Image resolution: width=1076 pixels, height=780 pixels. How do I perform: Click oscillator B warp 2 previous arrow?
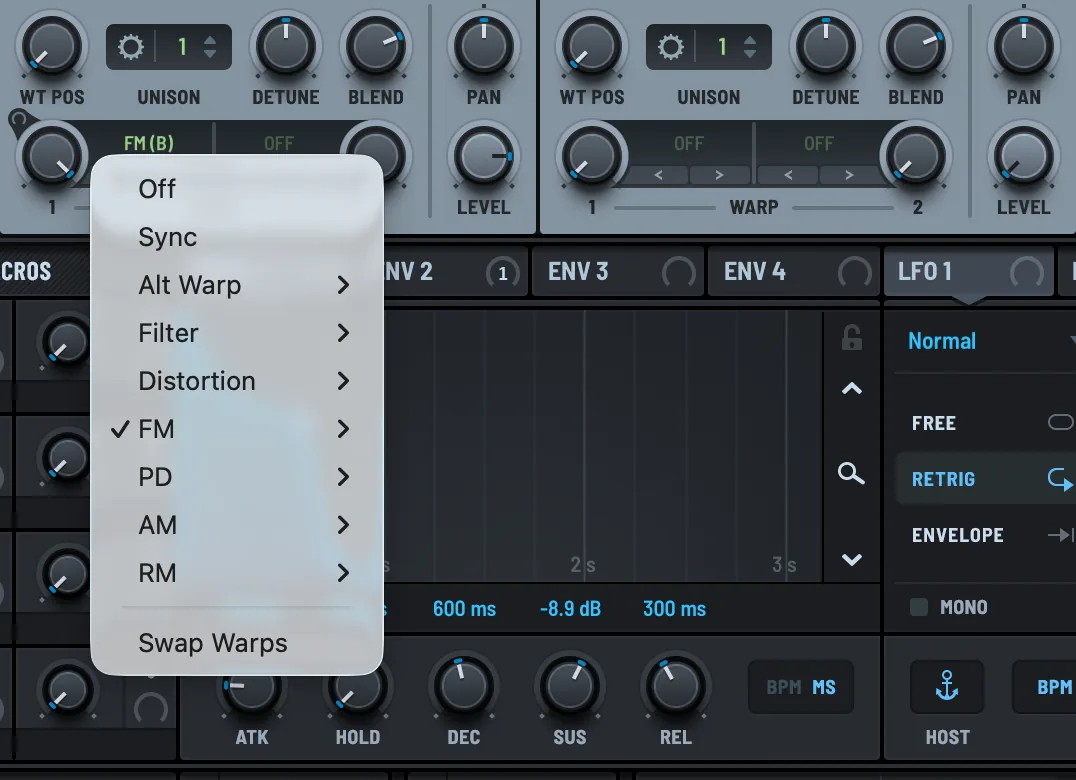tap(788, 175)
